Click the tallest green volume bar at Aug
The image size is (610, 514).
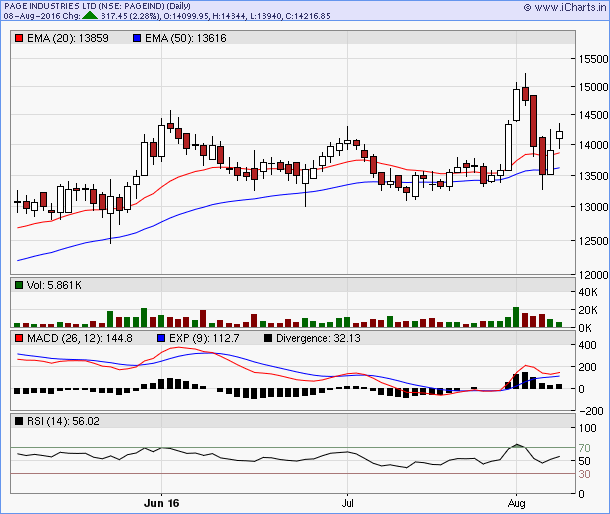(516, 317)
